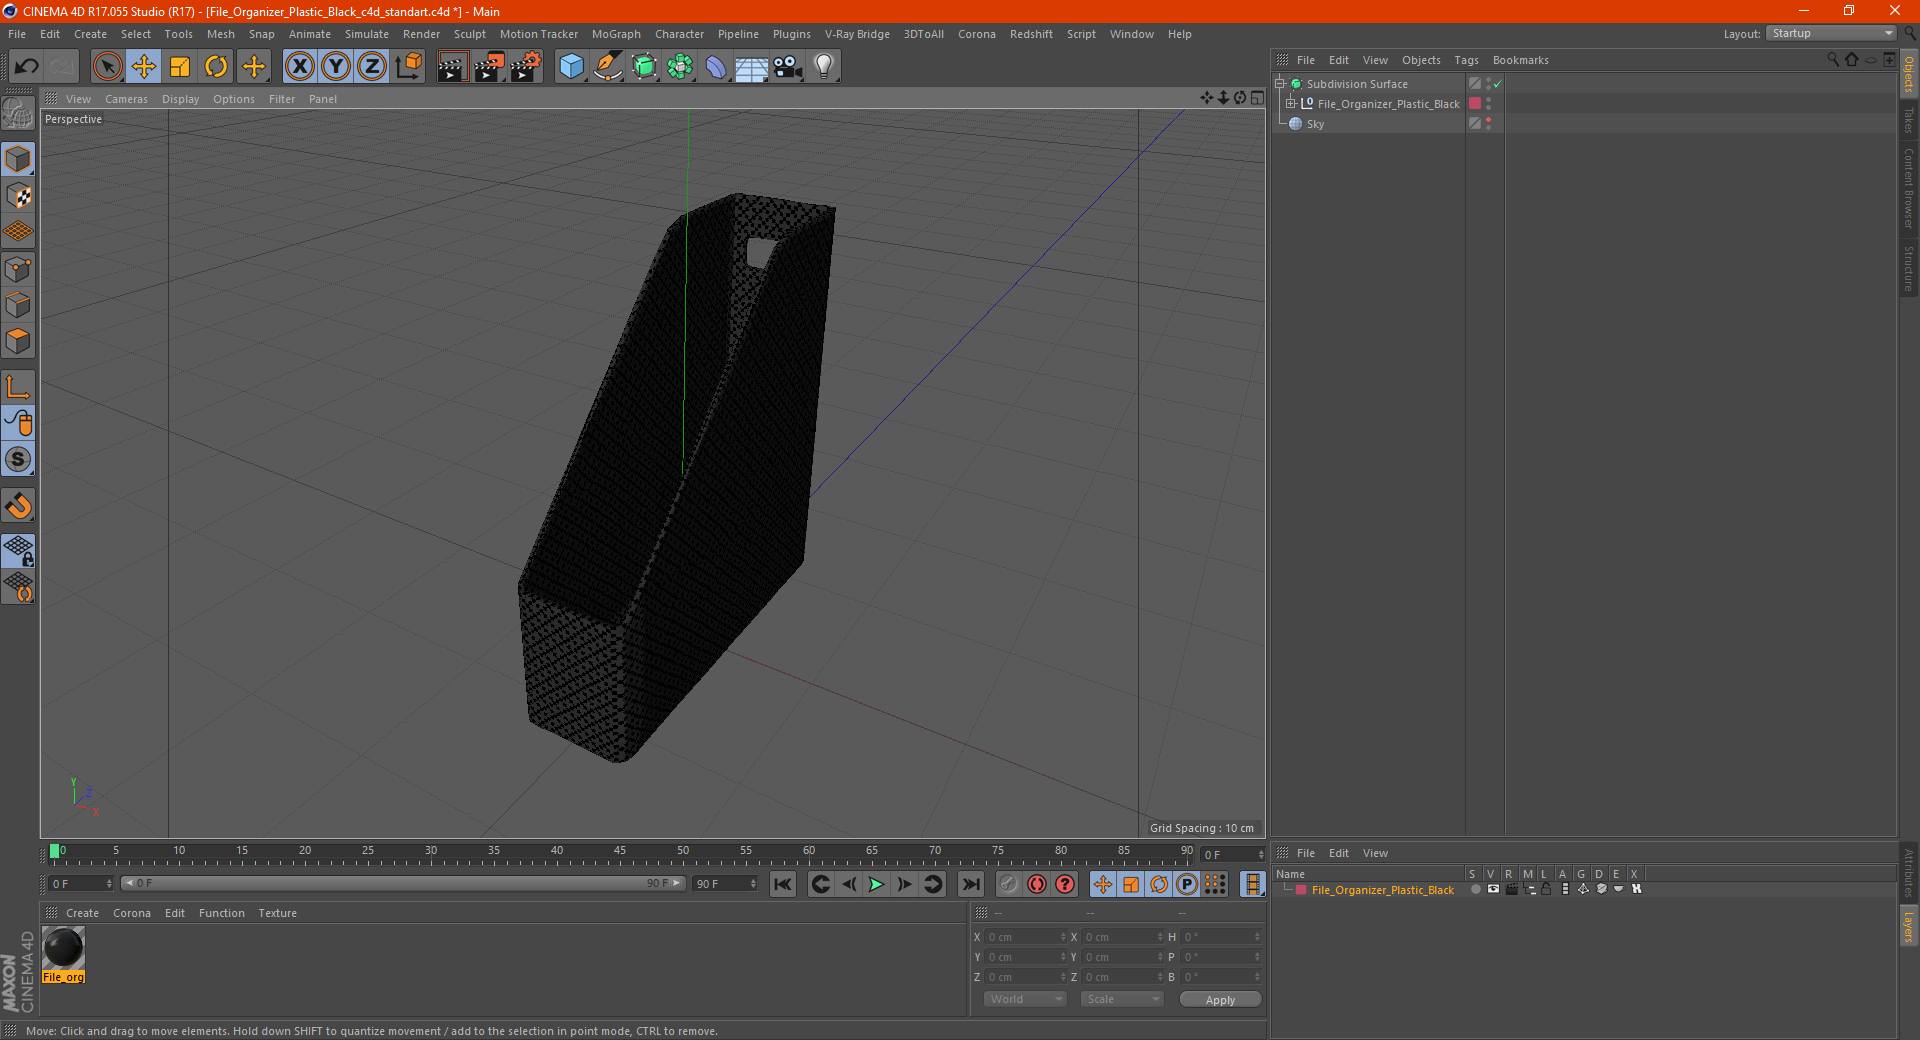Select the File_org material thumbnail
The height and width of the screenshot is (1040, 1920).
coord(64,947)
